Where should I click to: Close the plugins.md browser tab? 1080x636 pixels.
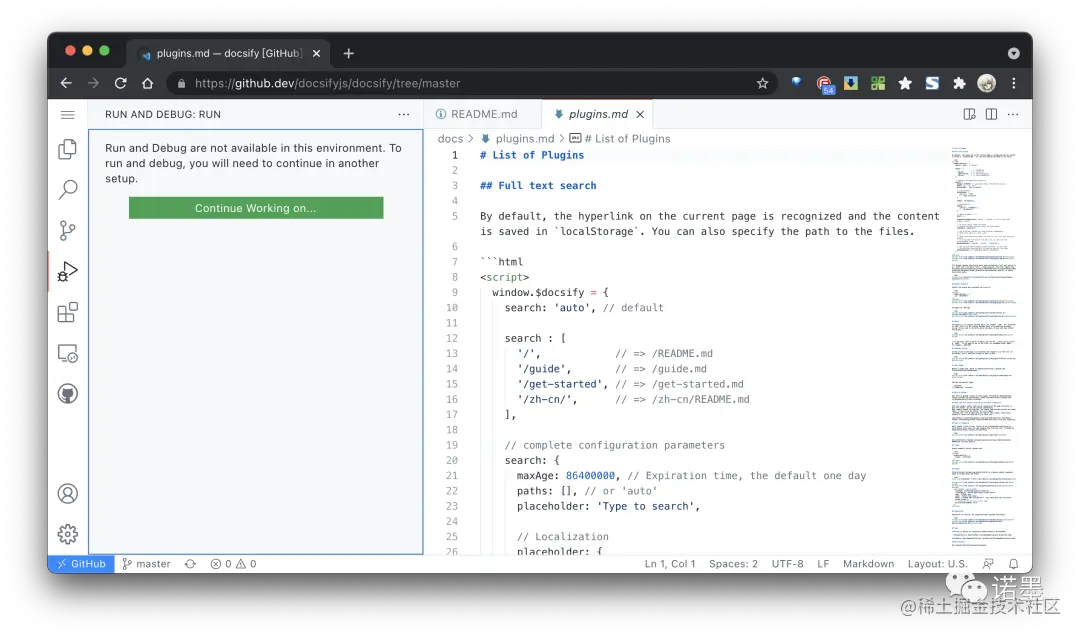pyautogui.click(x=316, y=53)
